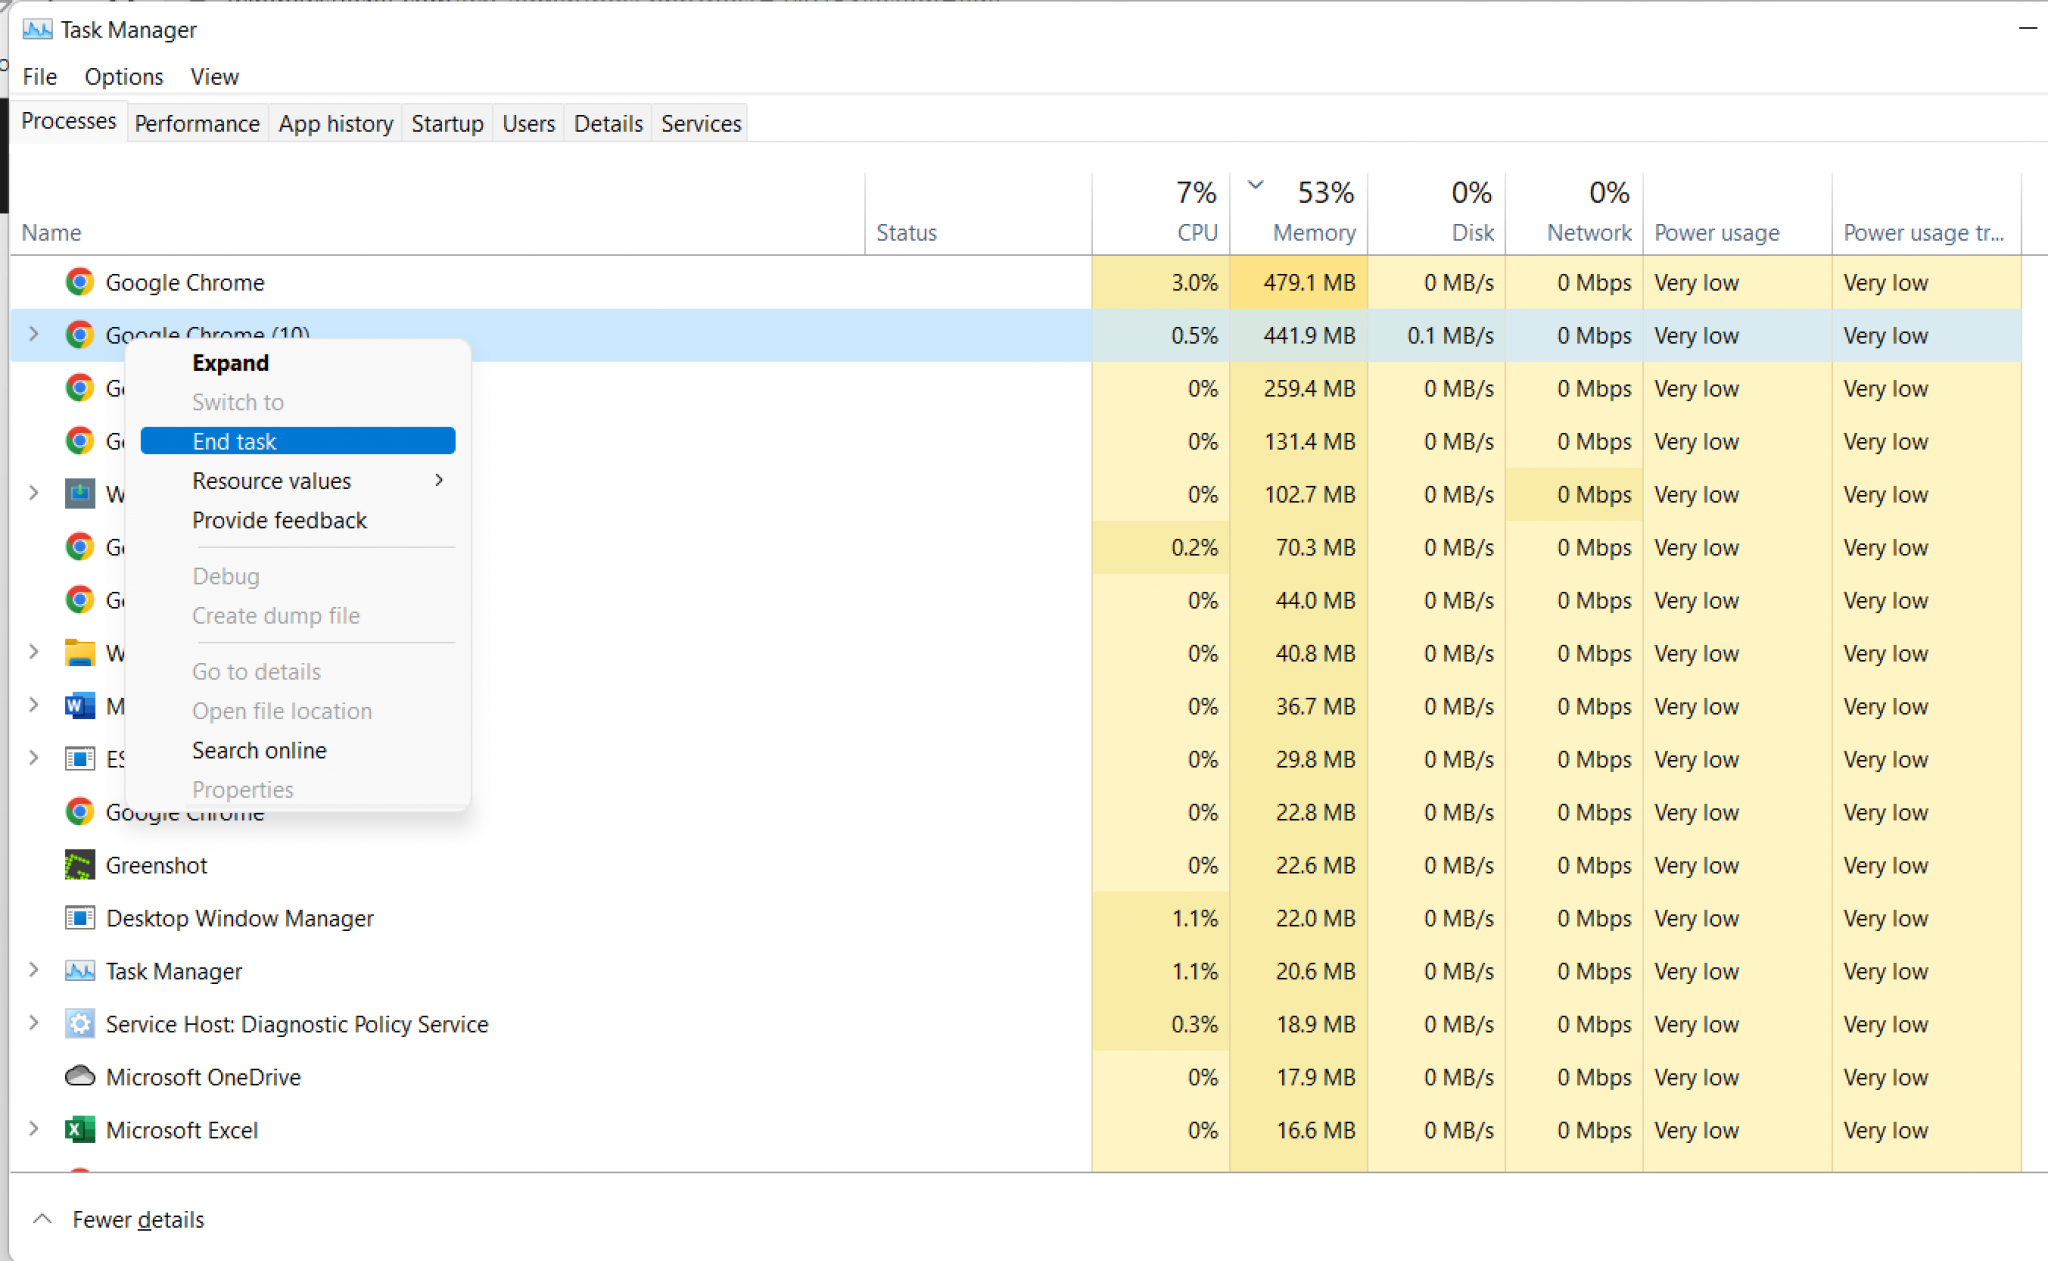Click the ESET process icon
Screen dimensions: 2048x1261
tap(80, 758)
